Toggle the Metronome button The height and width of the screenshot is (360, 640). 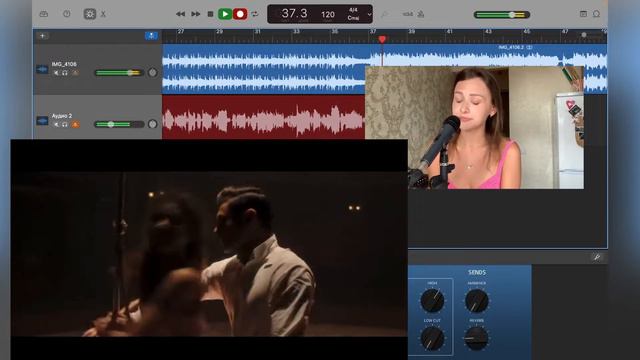[421, 14]
